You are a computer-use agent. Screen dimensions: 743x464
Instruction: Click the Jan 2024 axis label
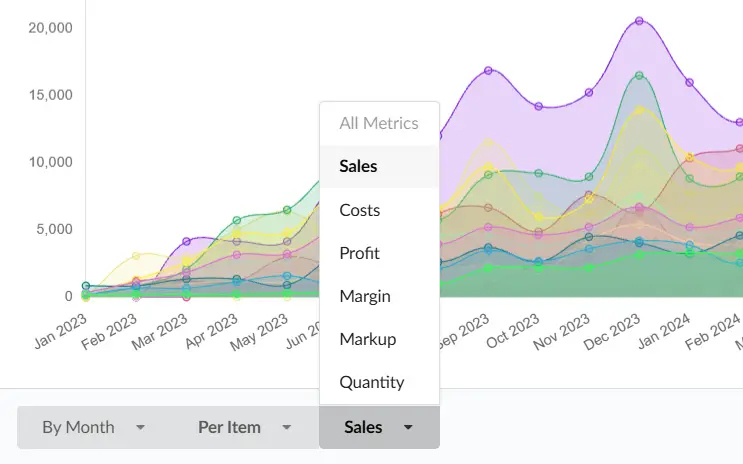point(663,331)
